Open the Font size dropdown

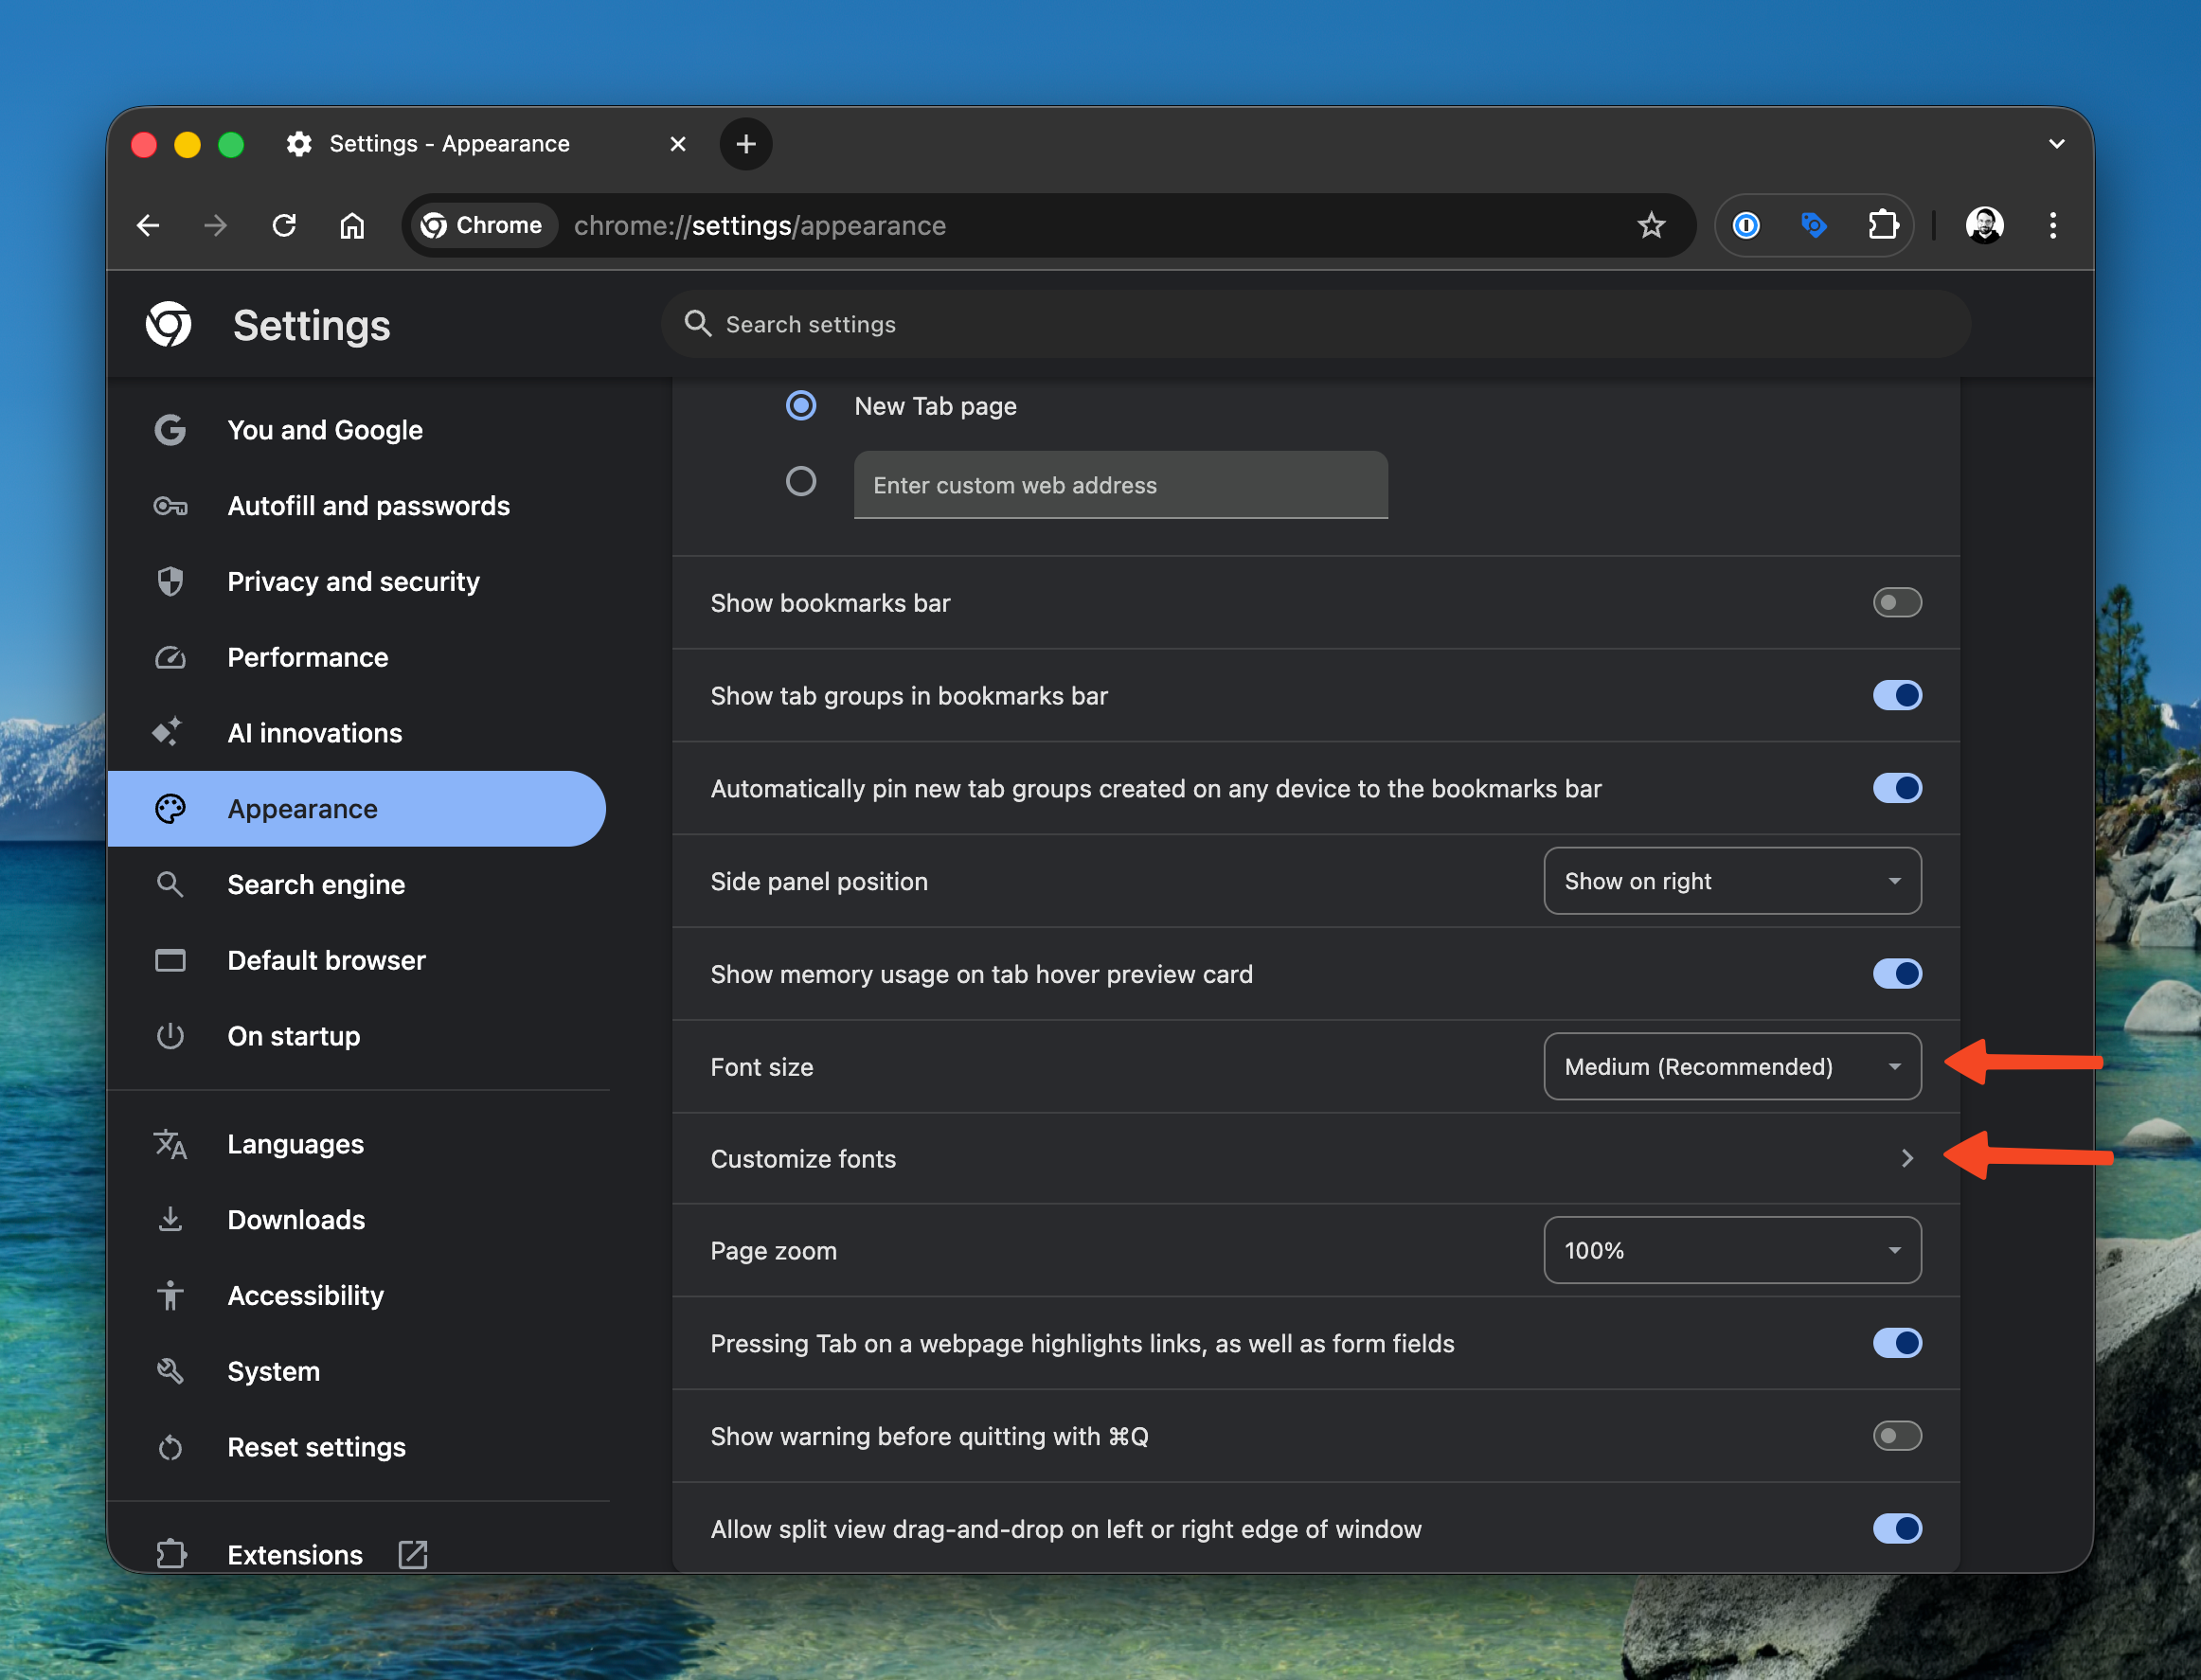[1731, 1066]
